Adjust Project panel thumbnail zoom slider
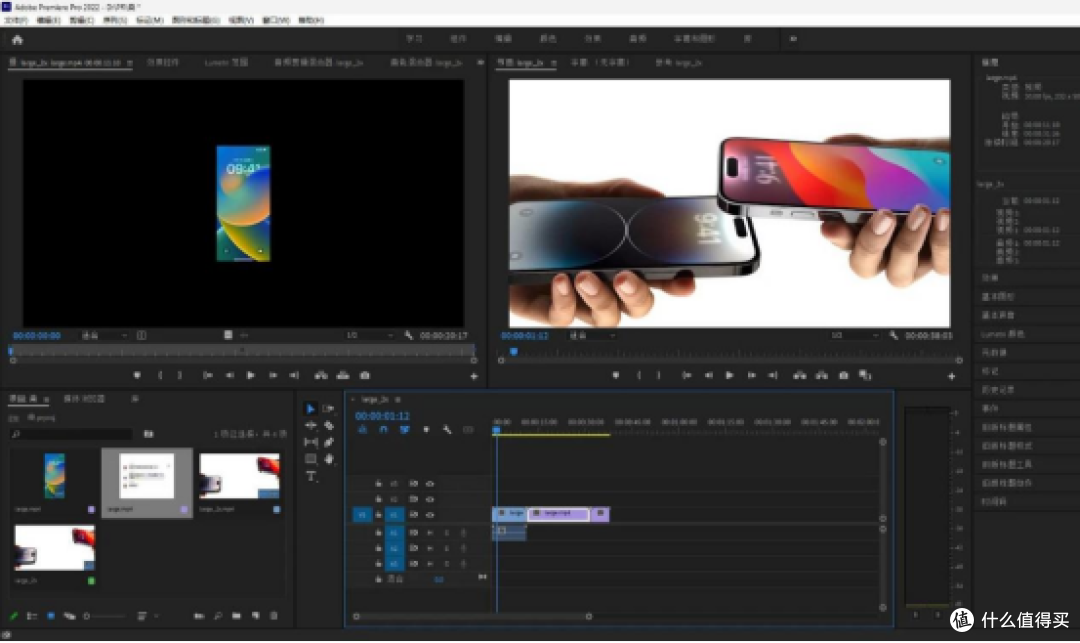Image resolution: width=1080 pixels, height=643 pixels. [105, 616]
